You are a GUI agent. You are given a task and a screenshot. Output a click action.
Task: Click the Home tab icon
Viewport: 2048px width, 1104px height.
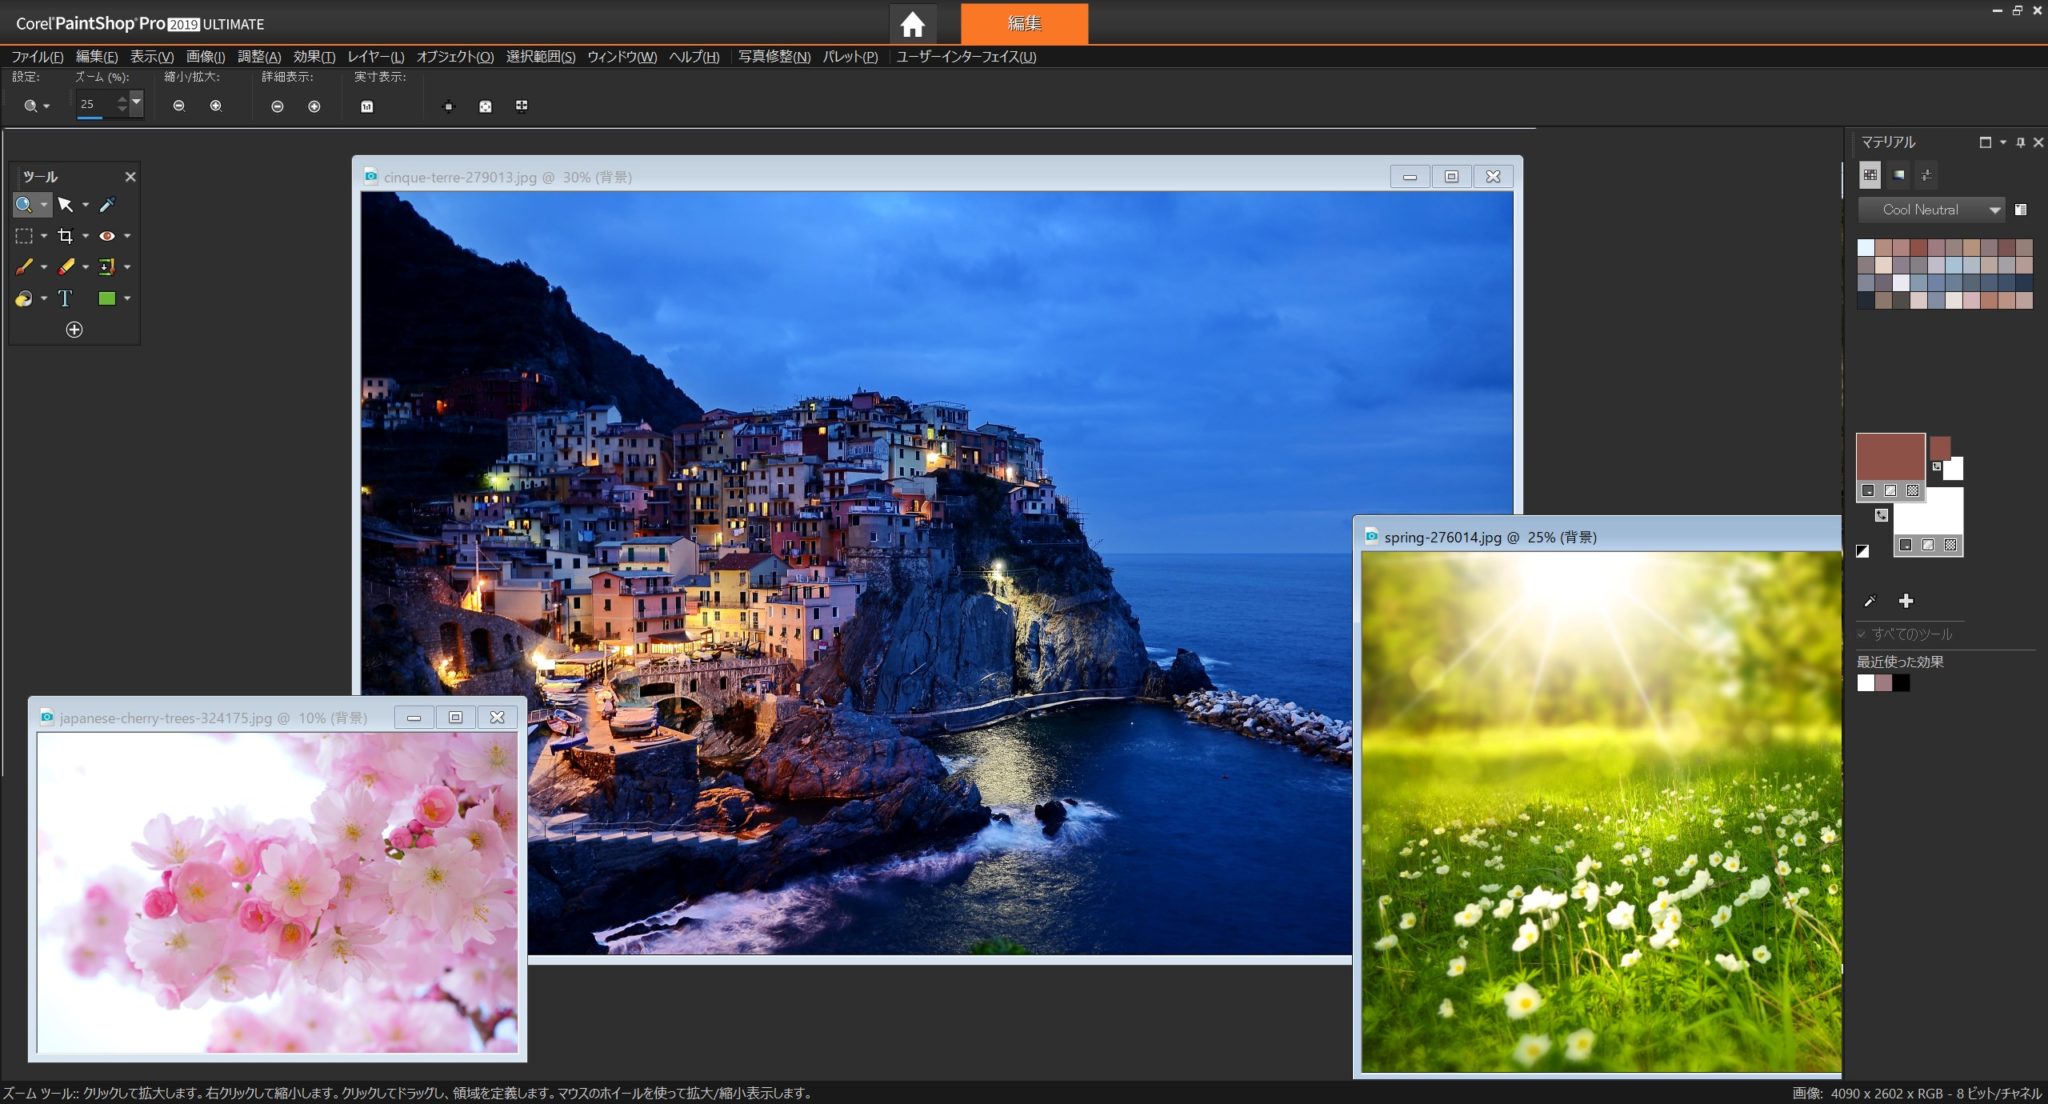pyautogui.click(x=912, y=24)
